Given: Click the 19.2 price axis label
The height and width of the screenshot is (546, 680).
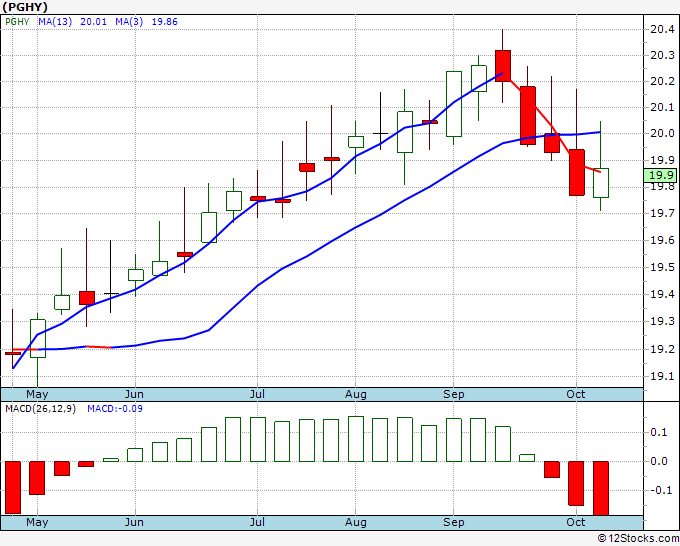Looking at the screenshot, I should pos(662,350).
